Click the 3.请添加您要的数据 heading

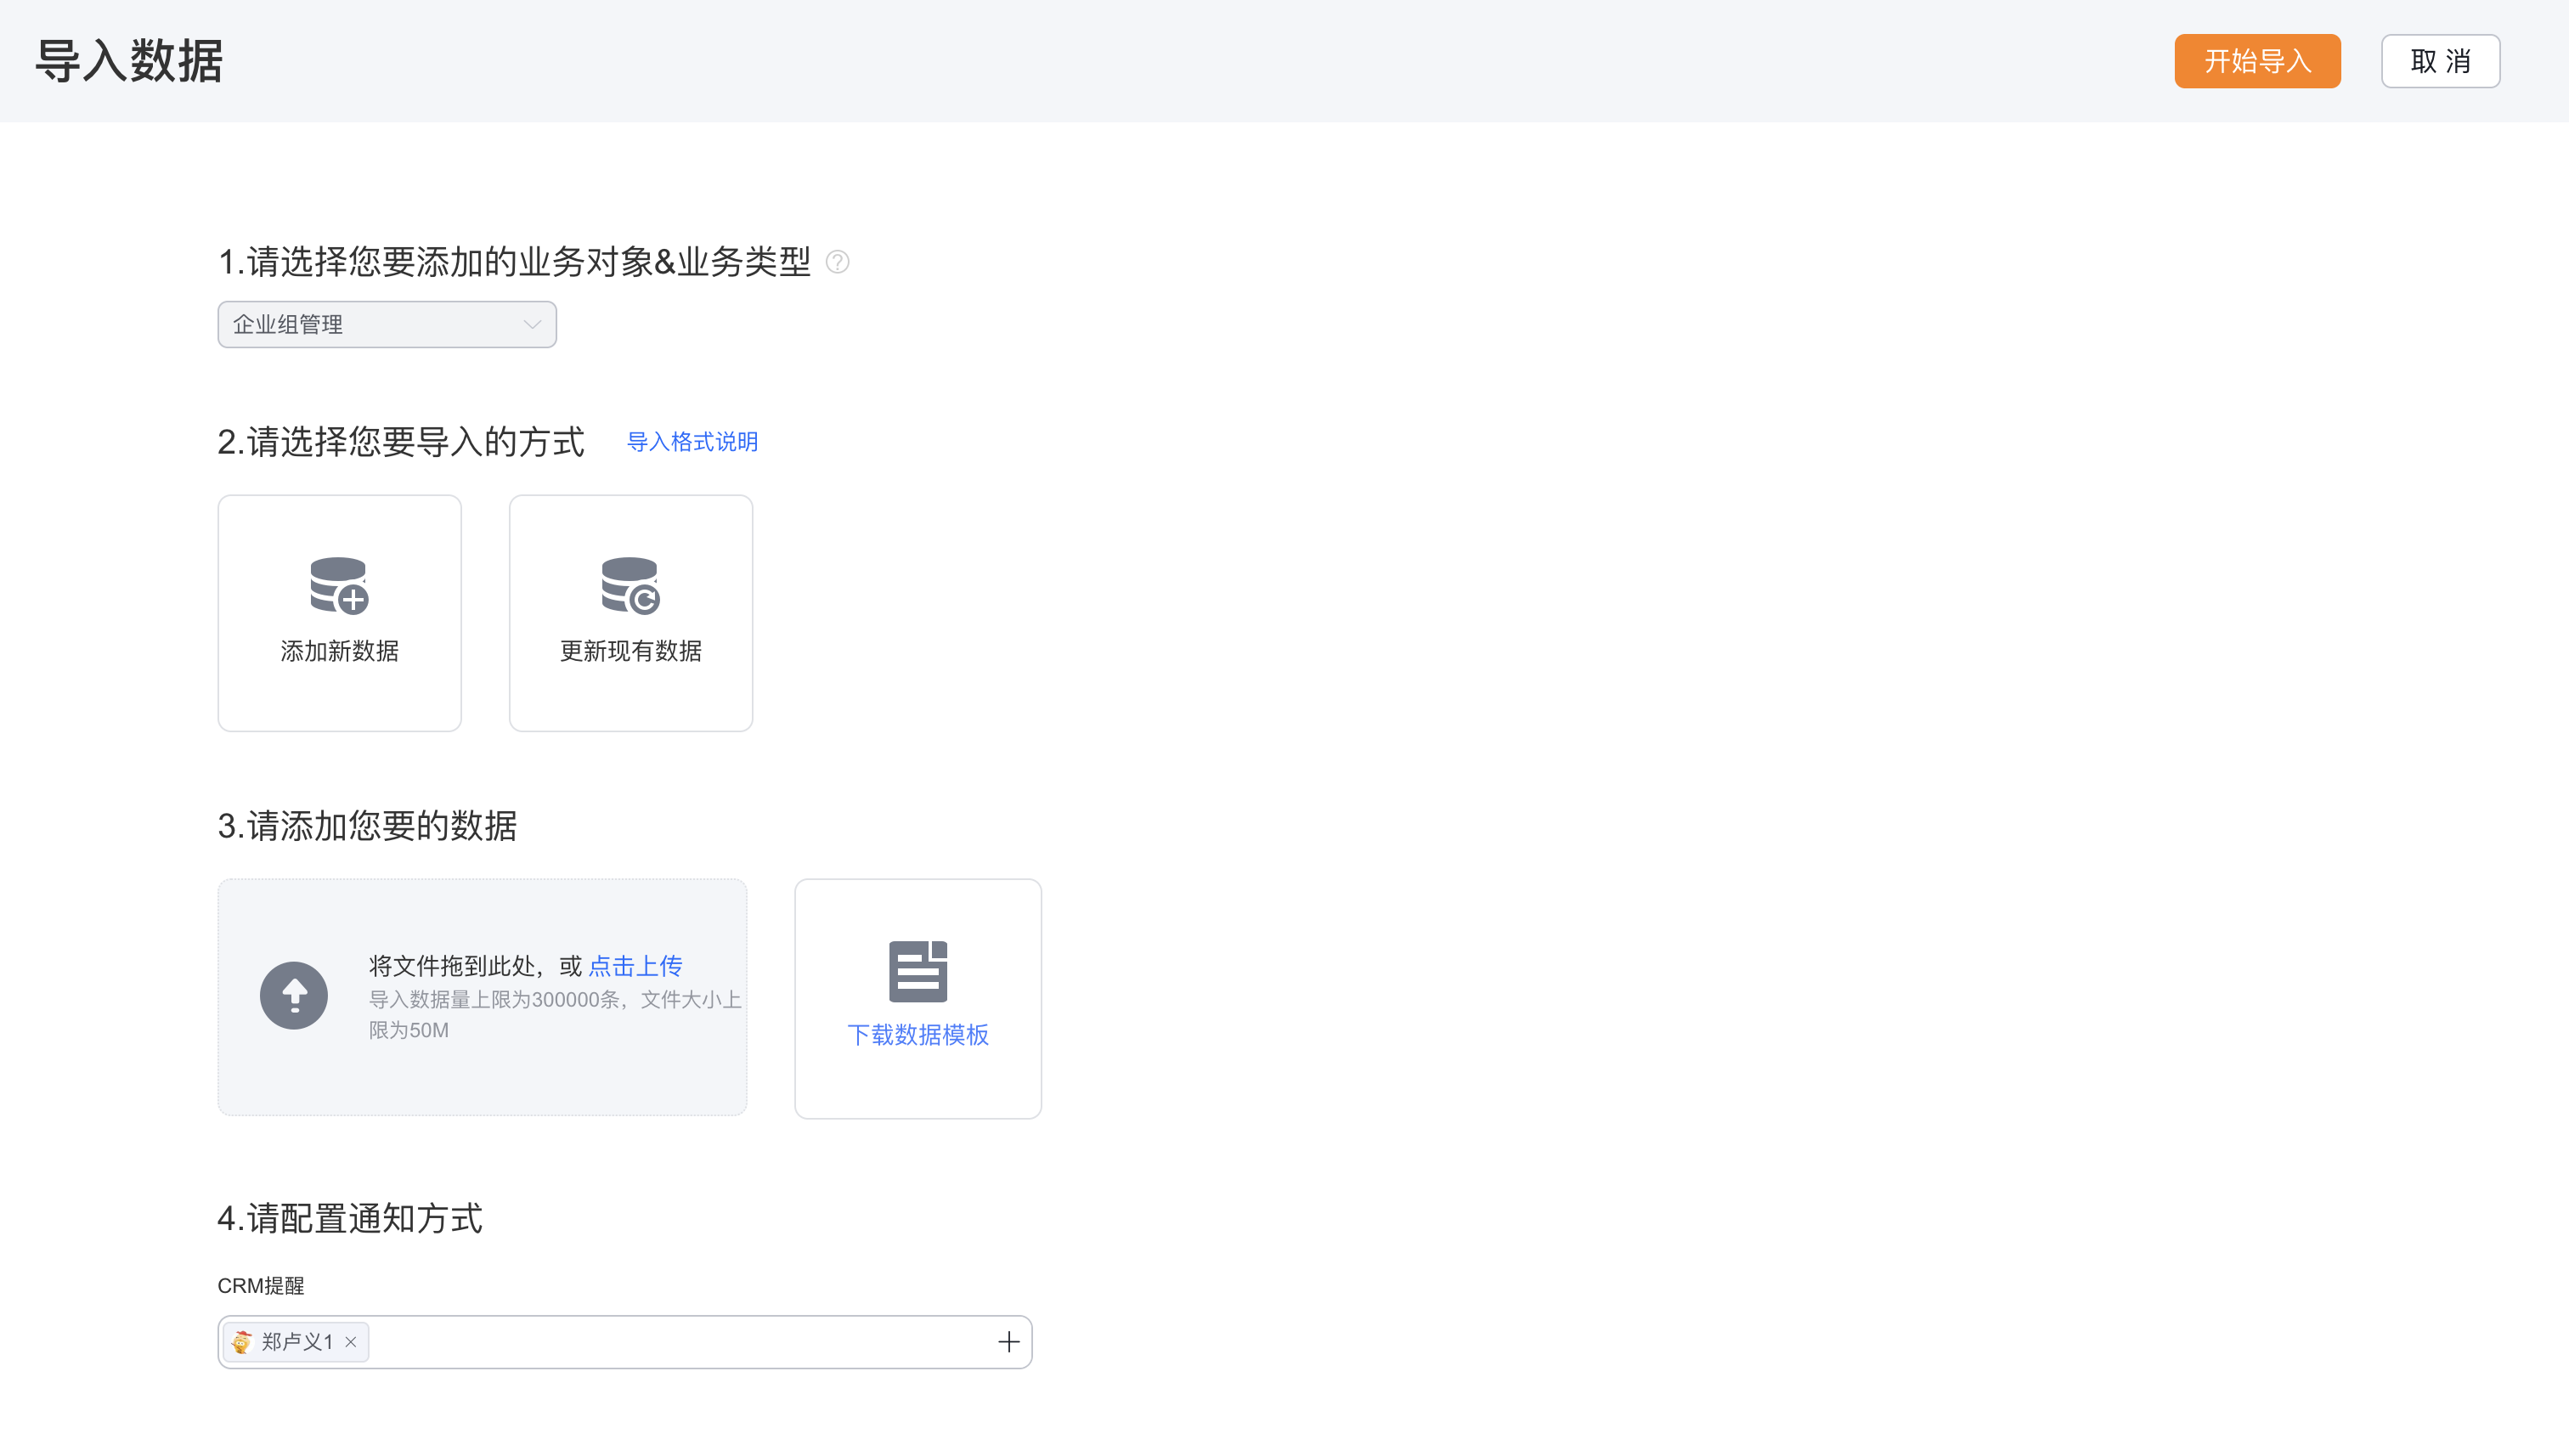point(367,826)
